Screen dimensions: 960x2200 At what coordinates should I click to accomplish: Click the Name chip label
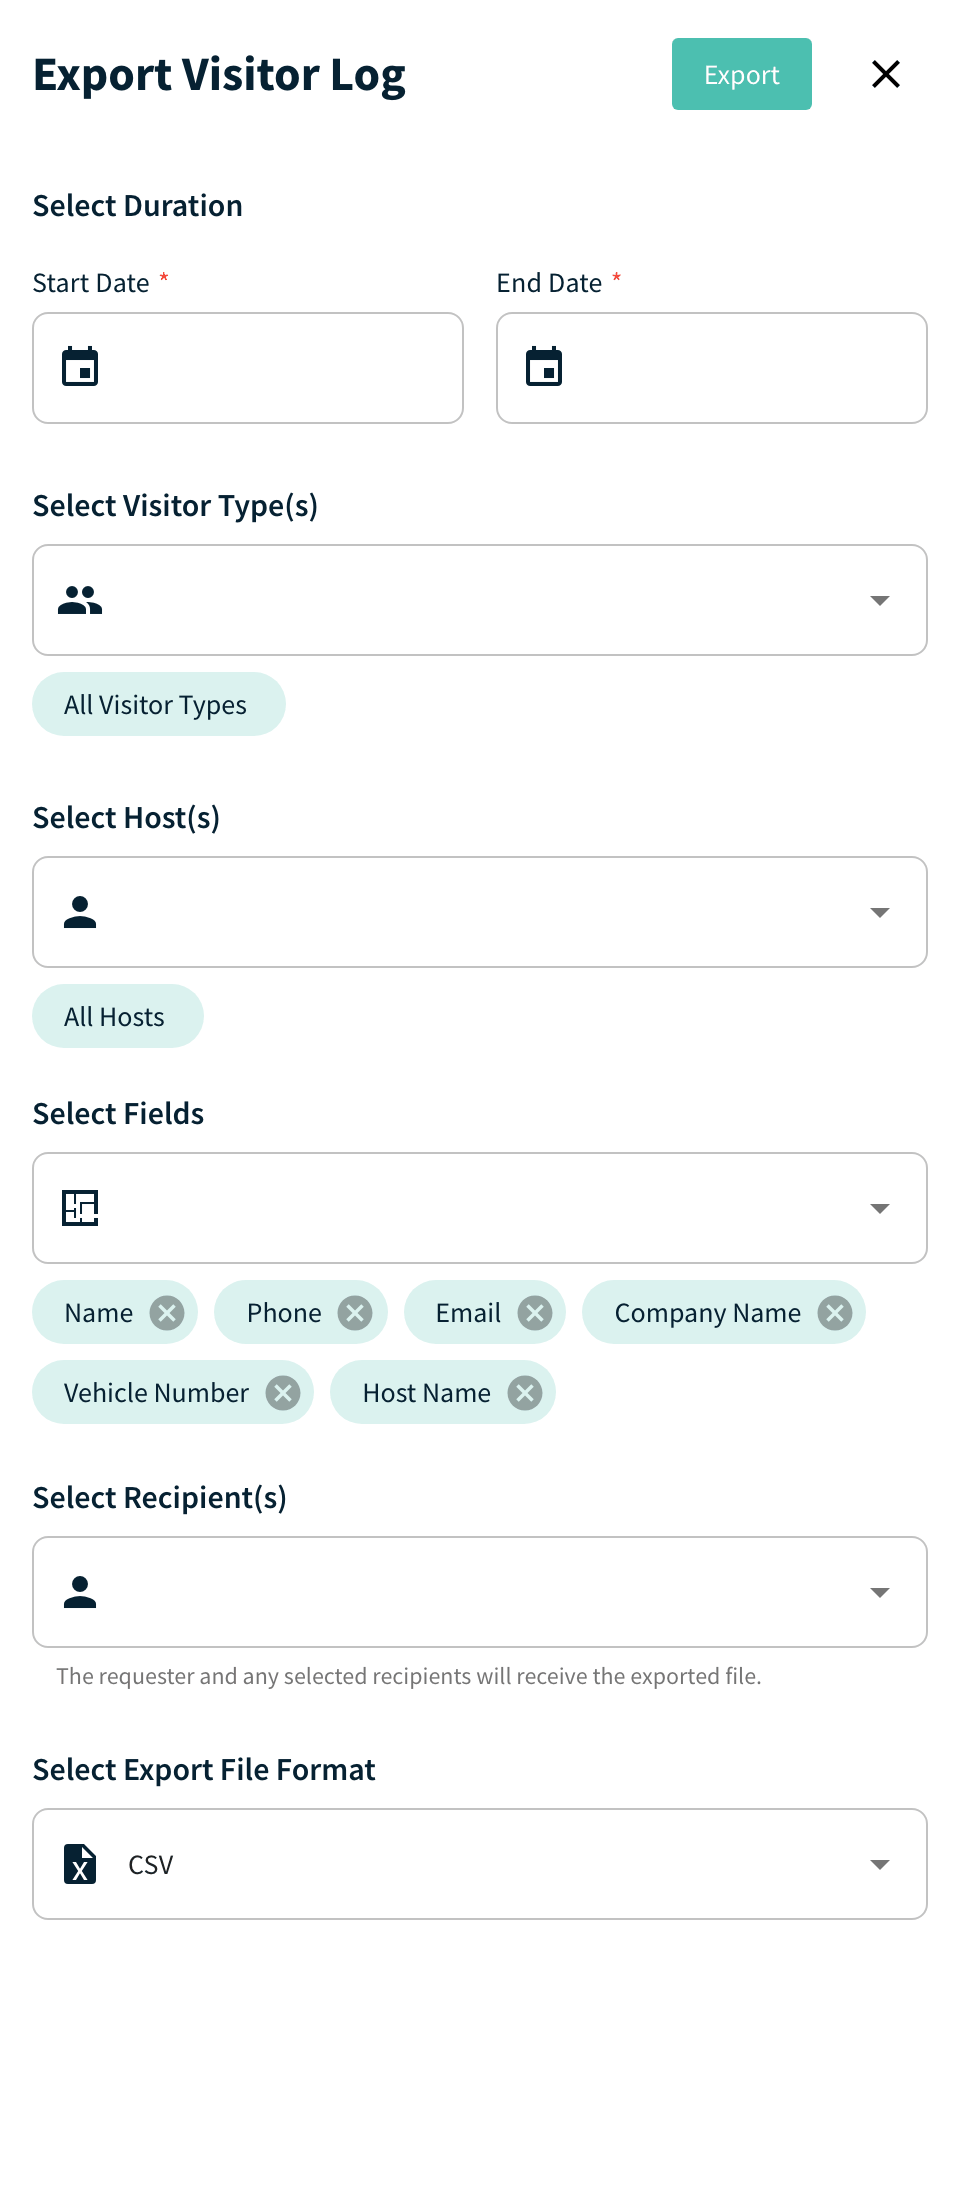(99, 1312)
